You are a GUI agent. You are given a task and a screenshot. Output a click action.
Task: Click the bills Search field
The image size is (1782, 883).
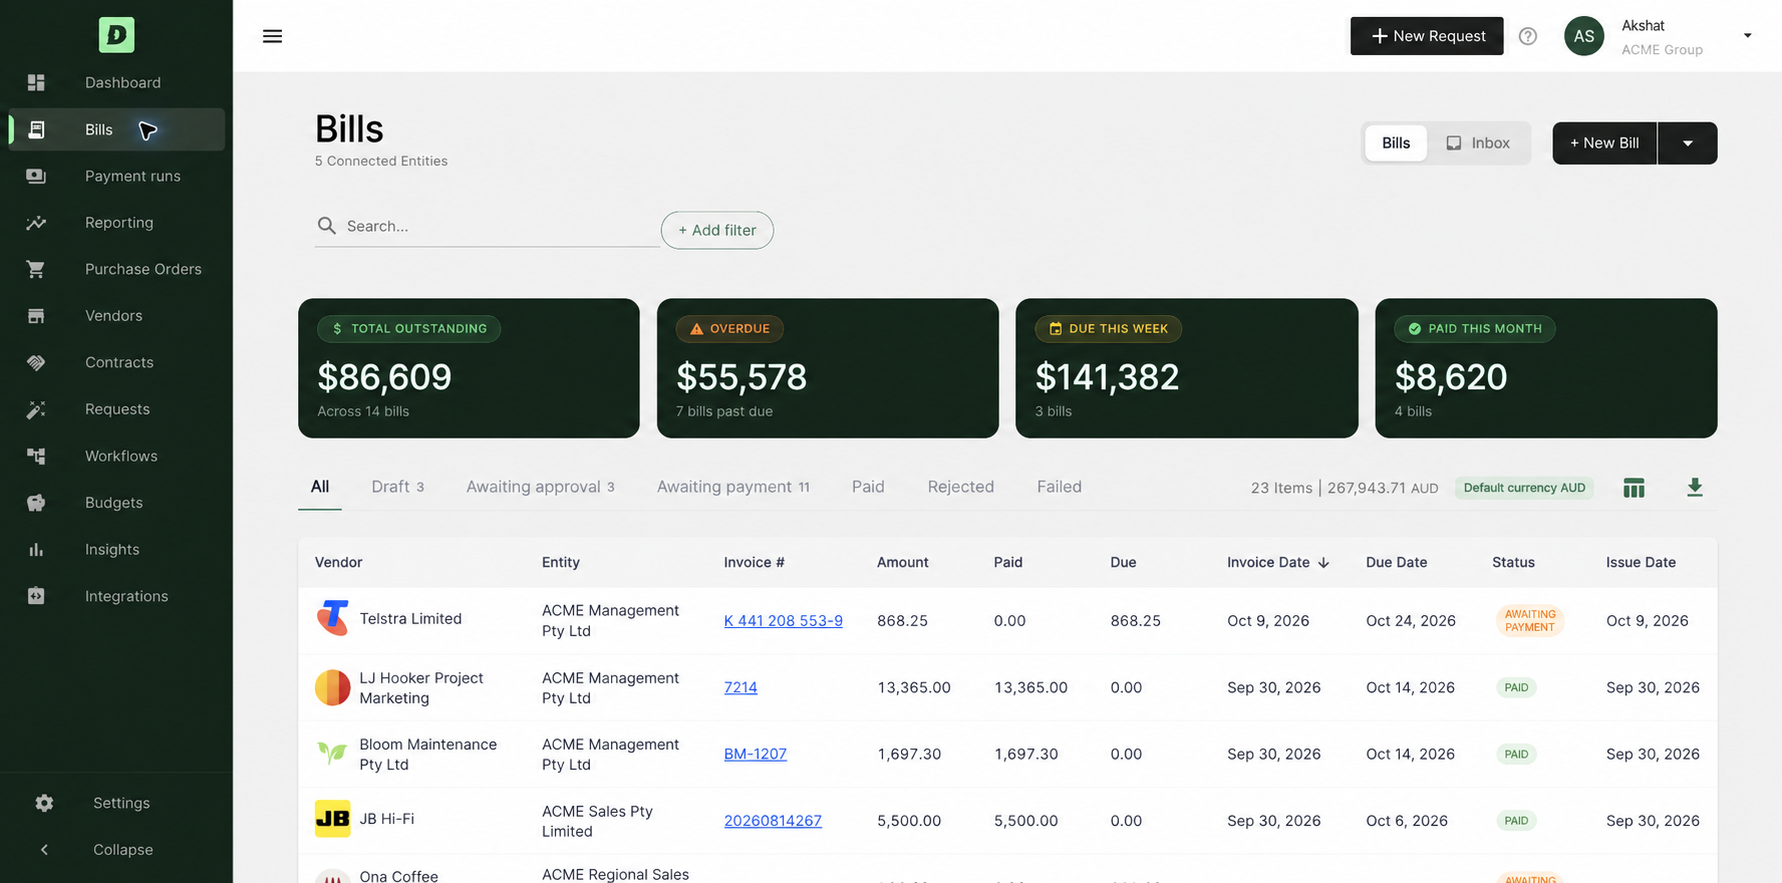(x=487, y=227)
